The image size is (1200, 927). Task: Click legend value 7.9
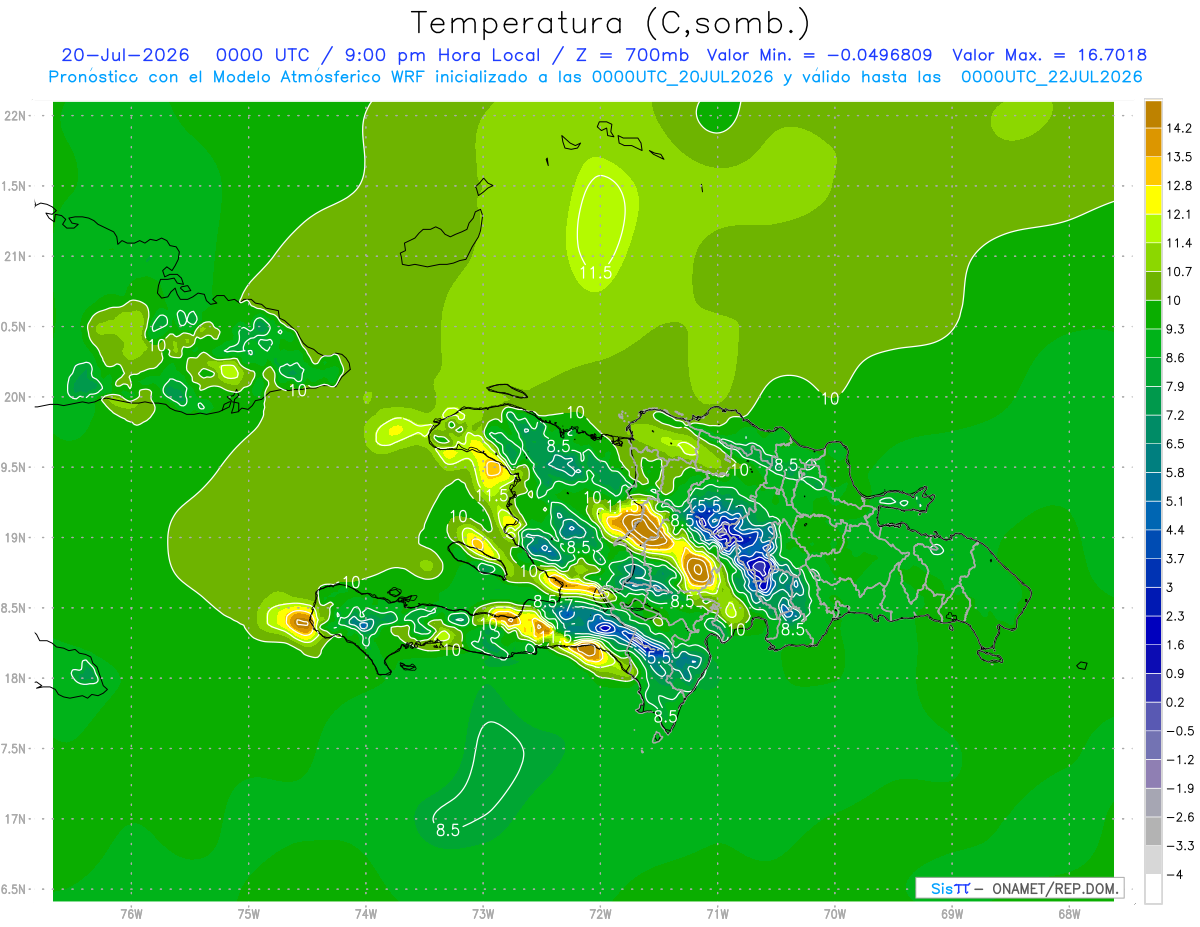coord(1176,387)
